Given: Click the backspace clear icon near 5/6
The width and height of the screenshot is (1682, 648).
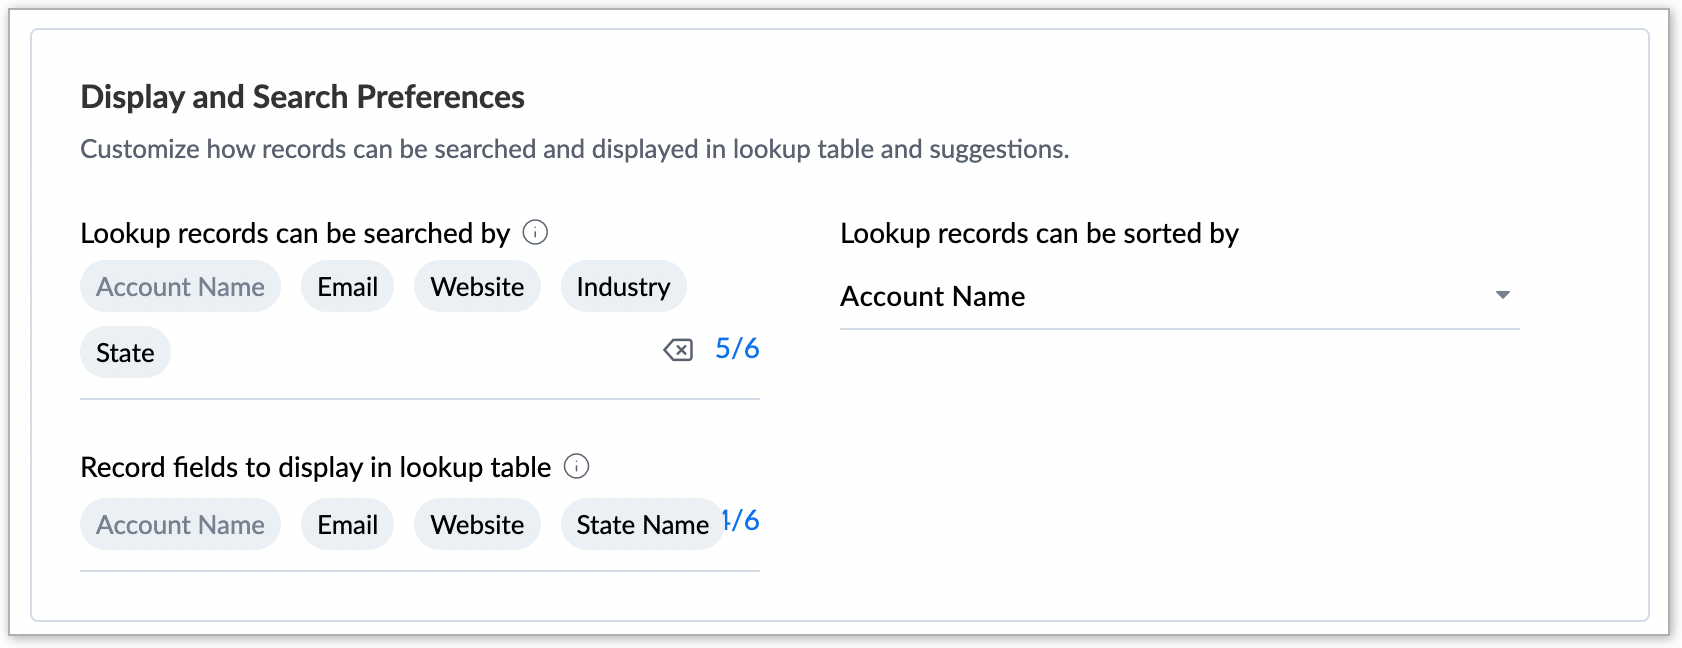Looking at the screenshot, I should [x=678, y=349].
